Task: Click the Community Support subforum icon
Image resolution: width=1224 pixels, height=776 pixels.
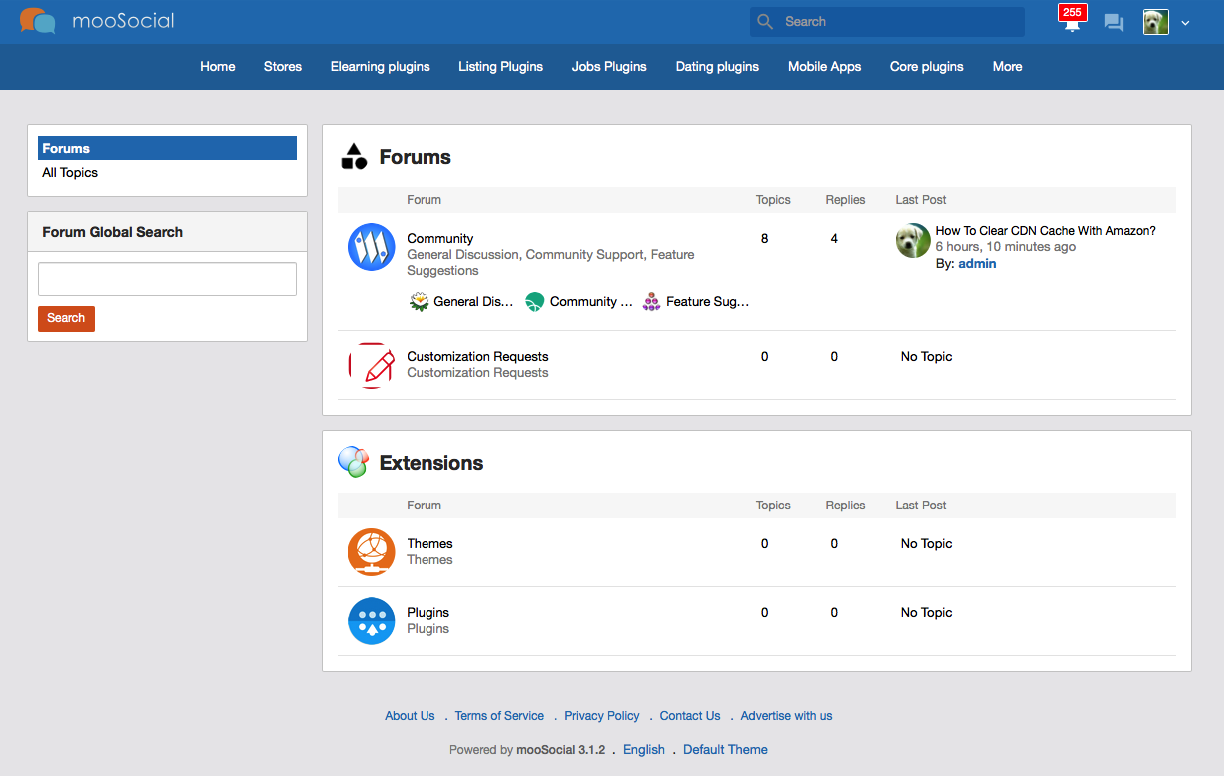Action: click(535, 301)
